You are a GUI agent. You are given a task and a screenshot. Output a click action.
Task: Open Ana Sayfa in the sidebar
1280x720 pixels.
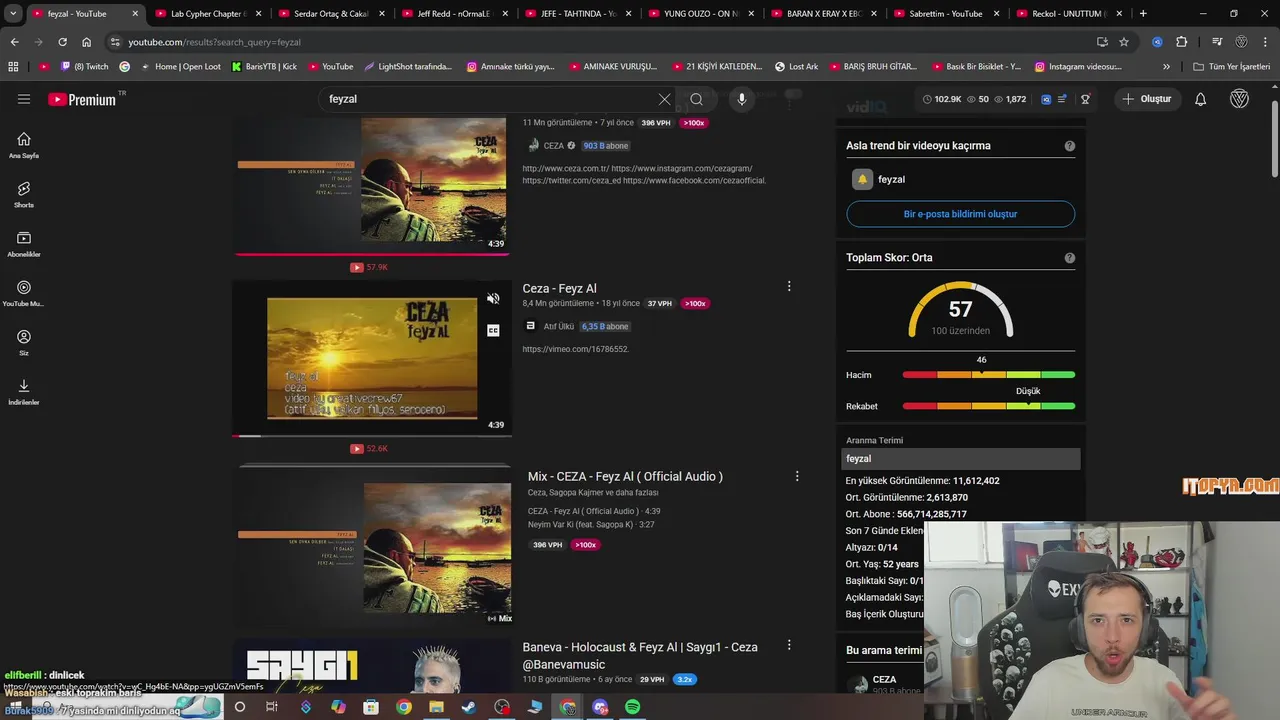click(x=24, y=145)
